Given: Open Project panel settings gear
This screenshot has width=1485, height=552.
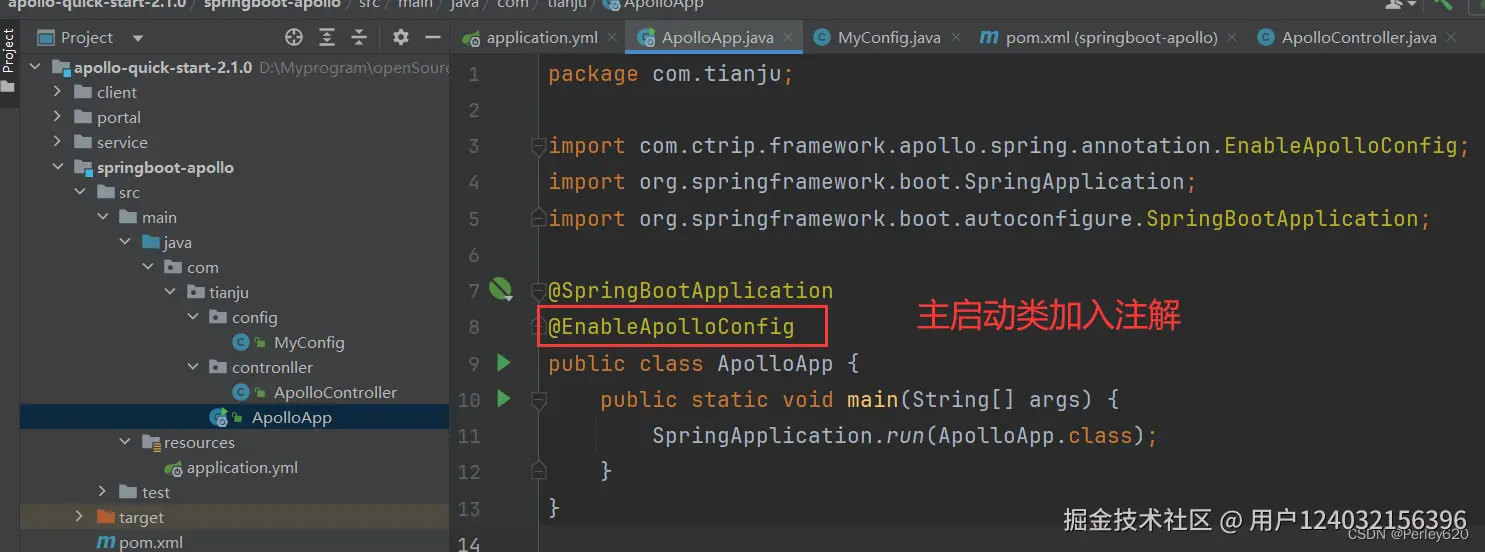Looking at the screenshot, I should 401,37.
